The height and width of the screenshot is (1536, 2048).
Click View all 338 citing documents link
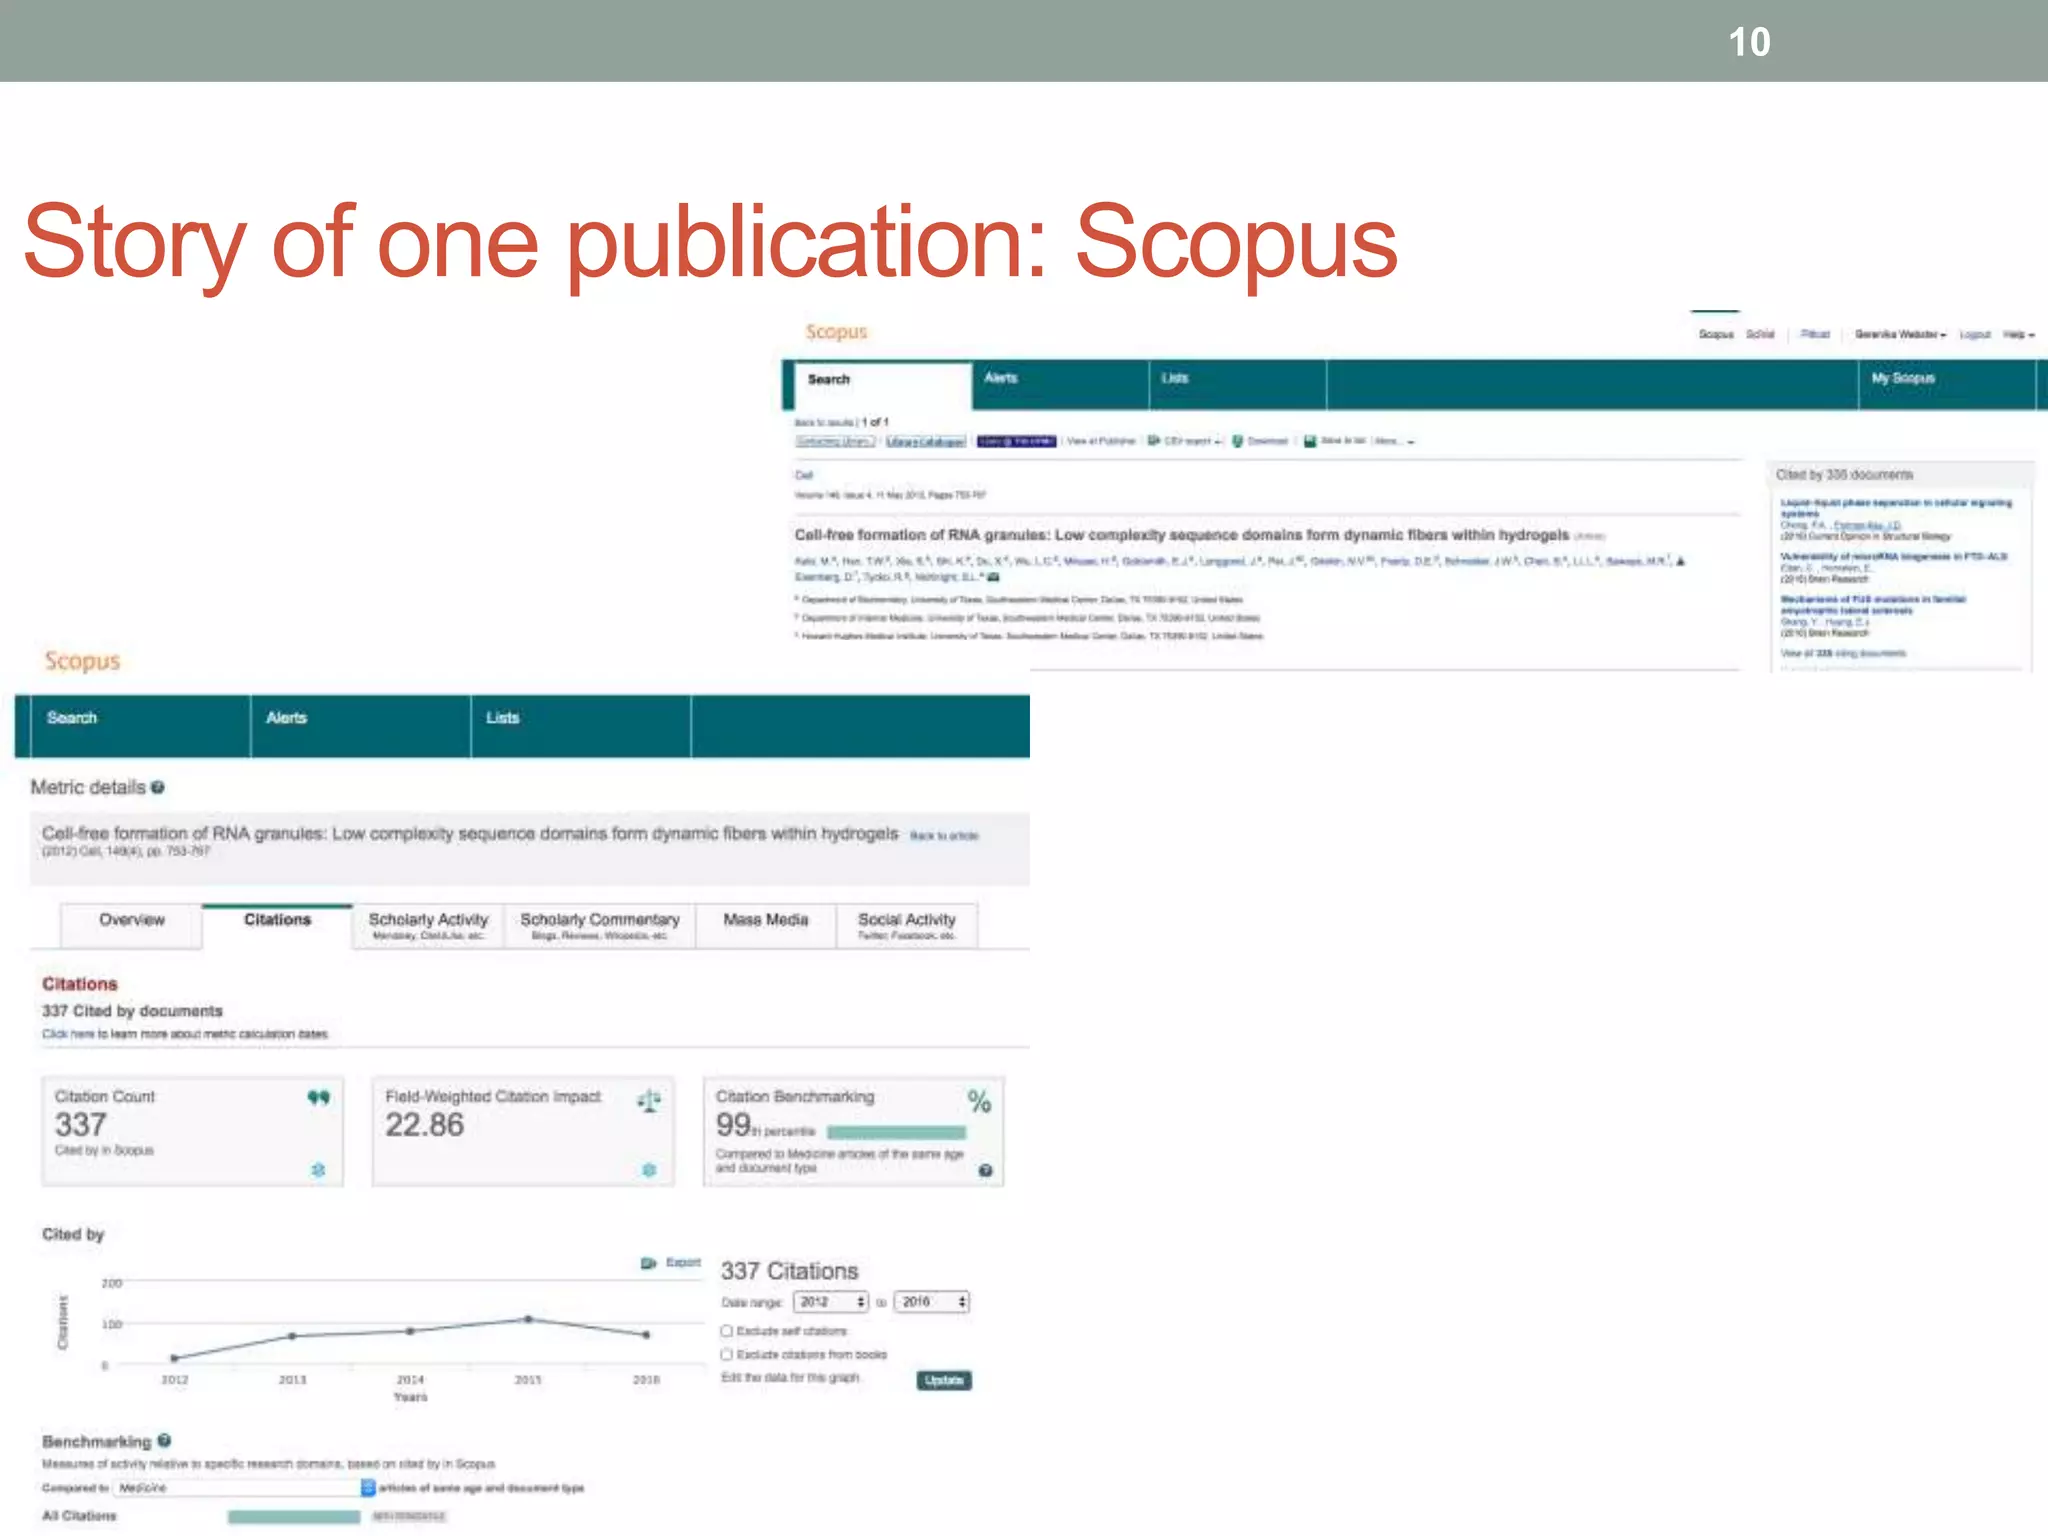tap(1843, 654)
